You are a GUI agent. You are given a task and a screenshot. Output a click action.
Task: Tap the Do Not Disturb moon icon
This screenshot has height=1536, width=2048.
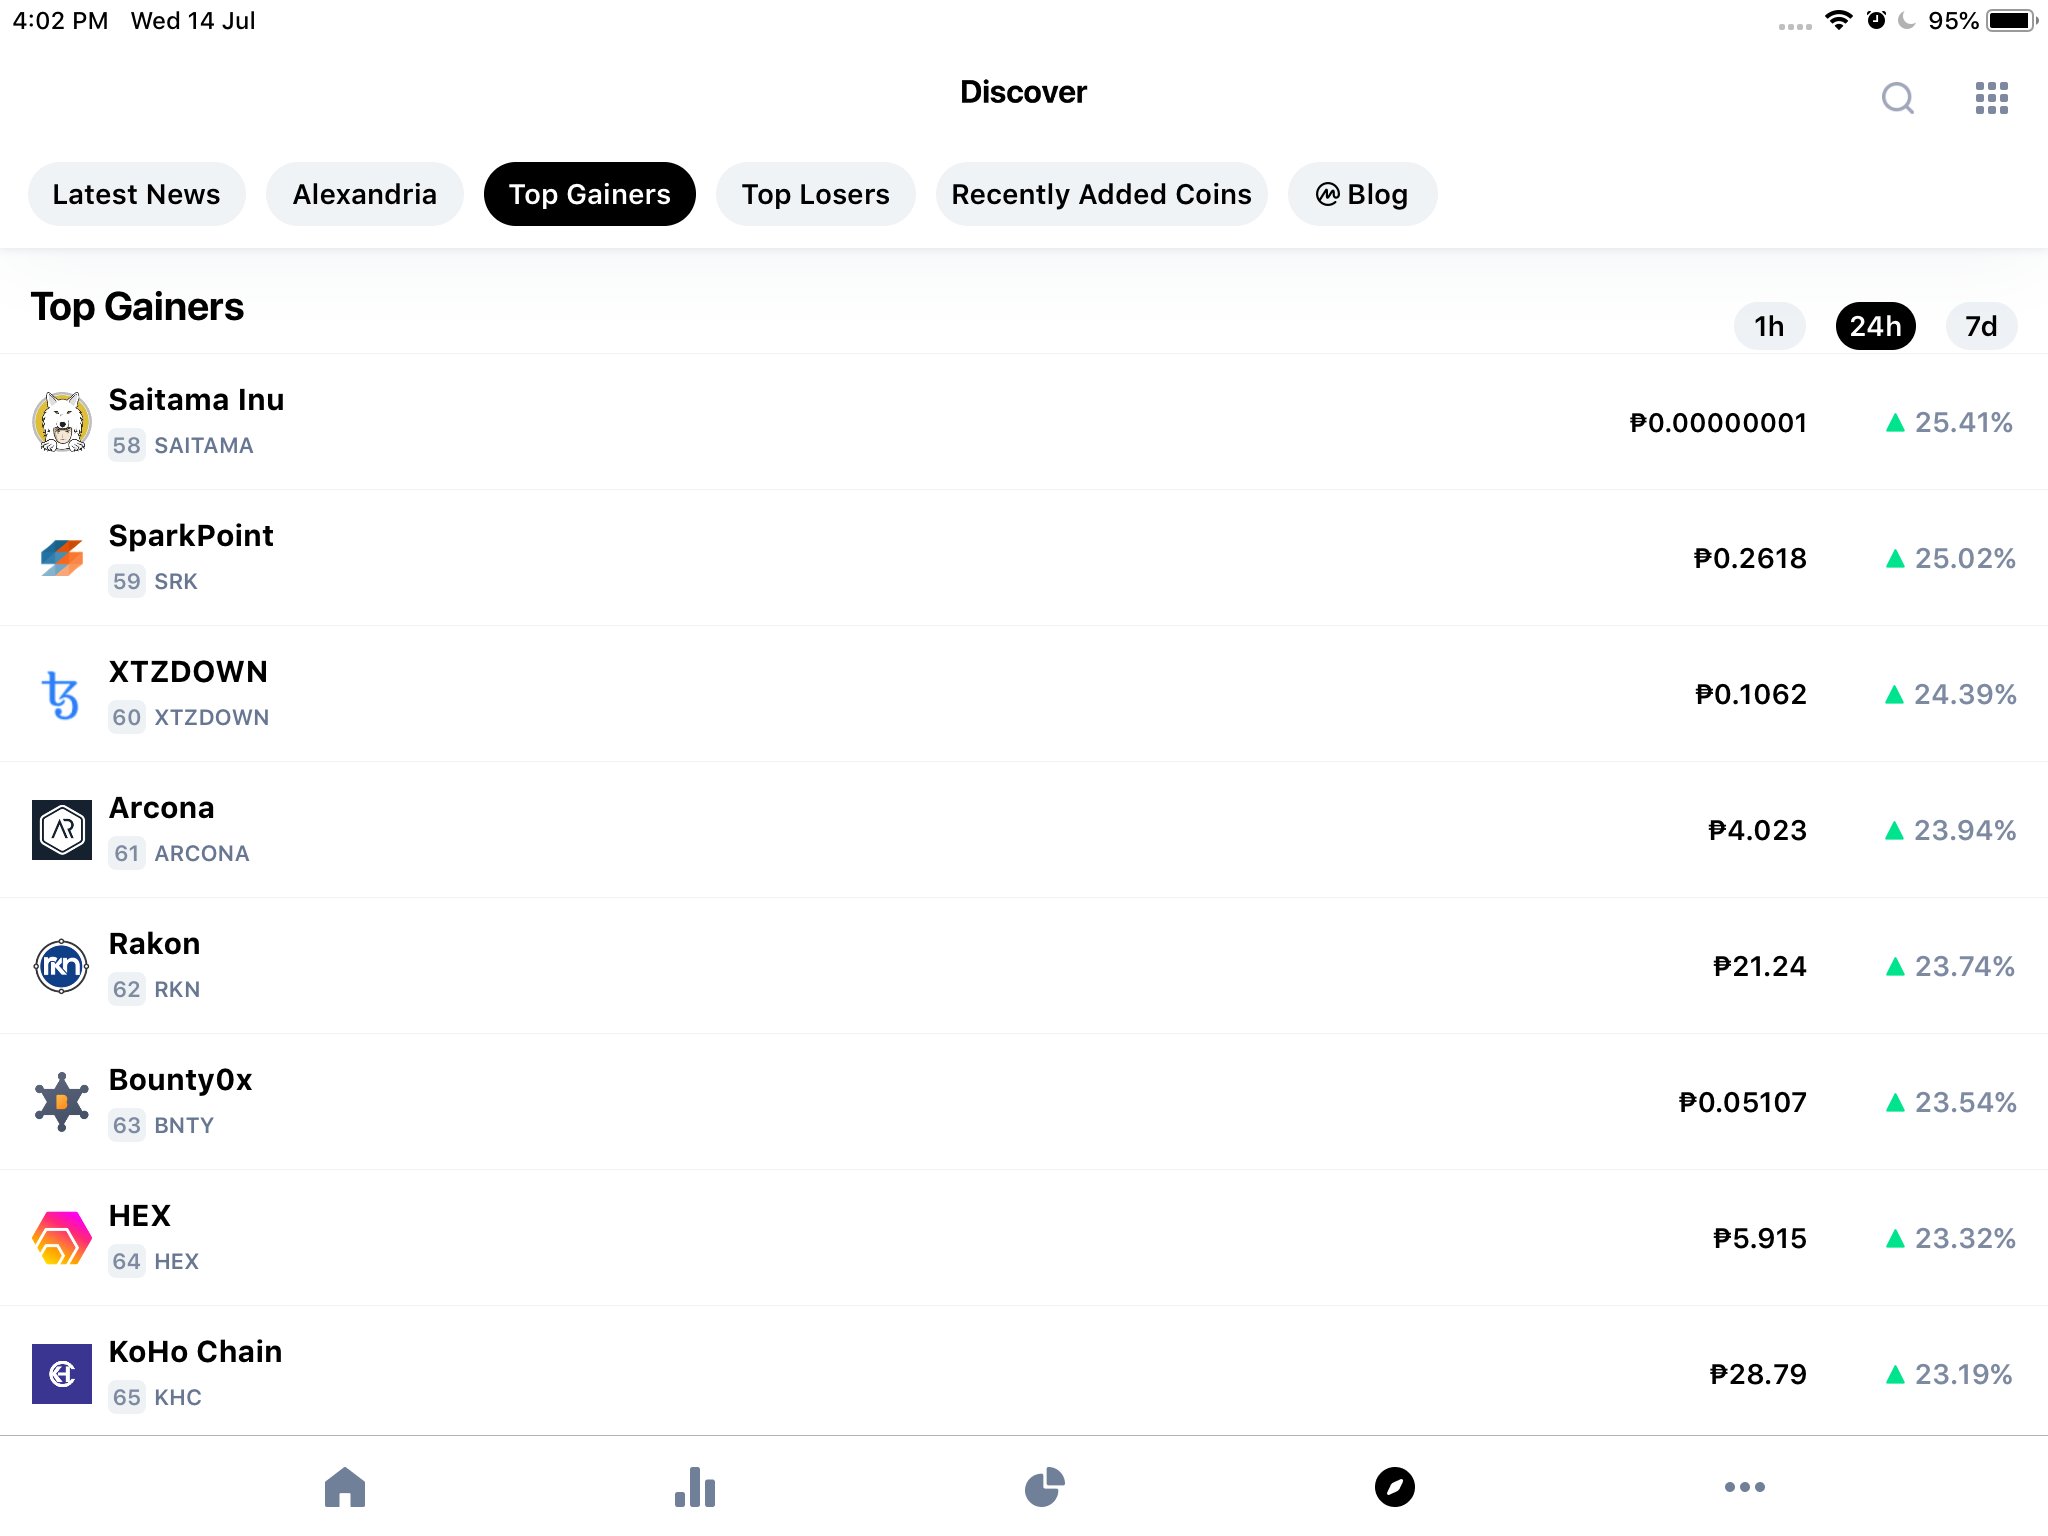[1907, 20]
